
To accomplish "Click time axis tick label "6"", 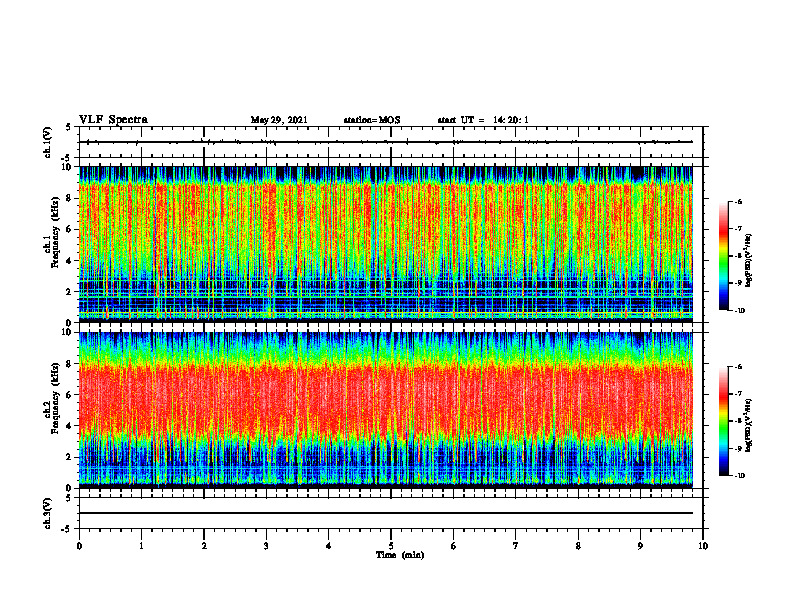I will (x=454, y=546).
